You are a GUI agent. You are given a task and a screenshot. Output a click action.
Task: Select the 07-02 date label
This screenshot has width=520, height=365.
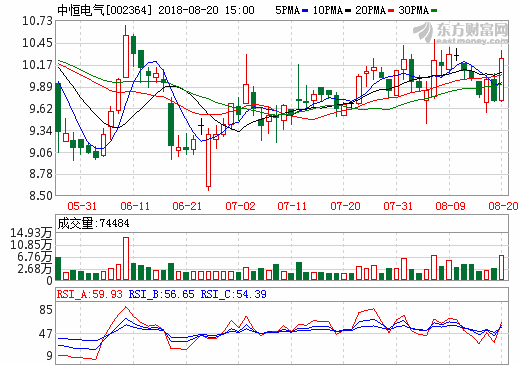tap(240, 206)
